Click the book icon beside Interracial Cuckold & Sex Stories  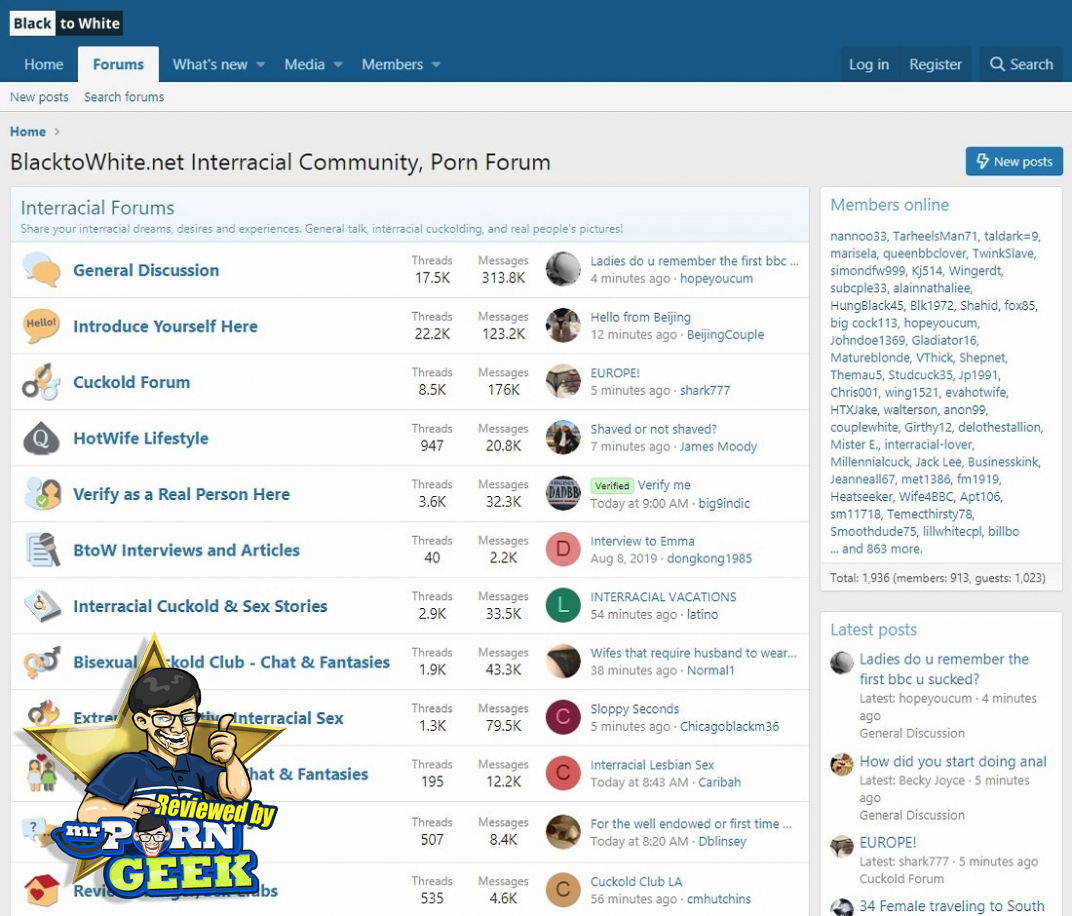pos(42,606)
